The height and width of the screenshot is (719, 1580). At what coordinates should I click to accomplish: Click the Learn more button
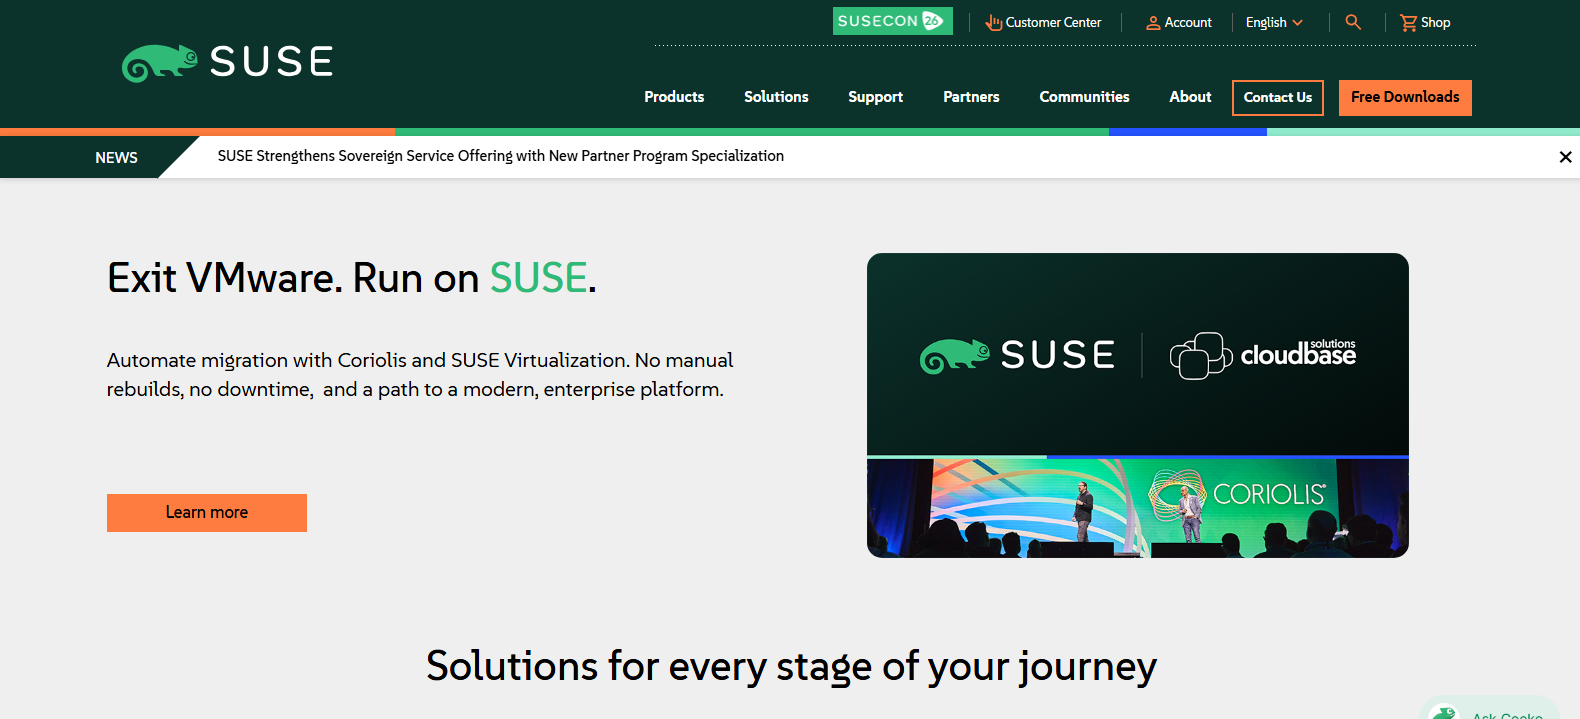coord(207,513)
